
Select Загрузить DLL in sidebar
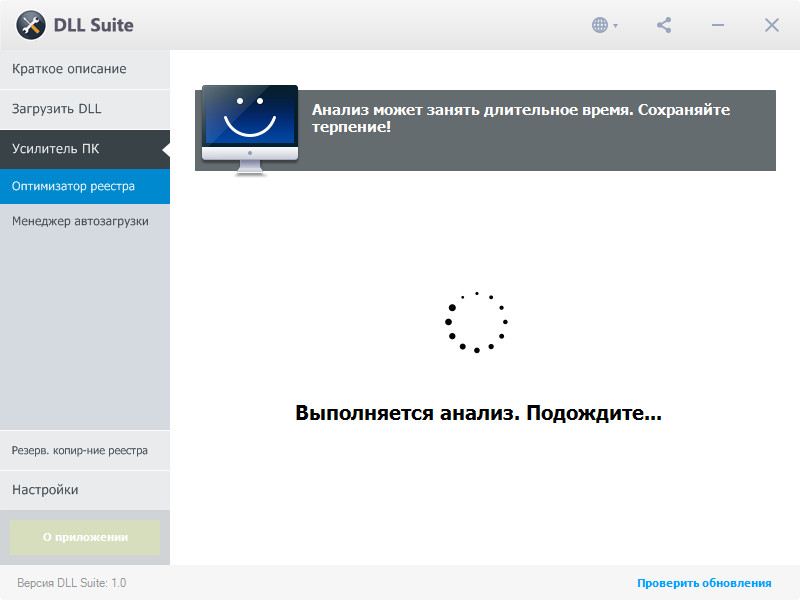pyautogui.click(x=85, y=109)
